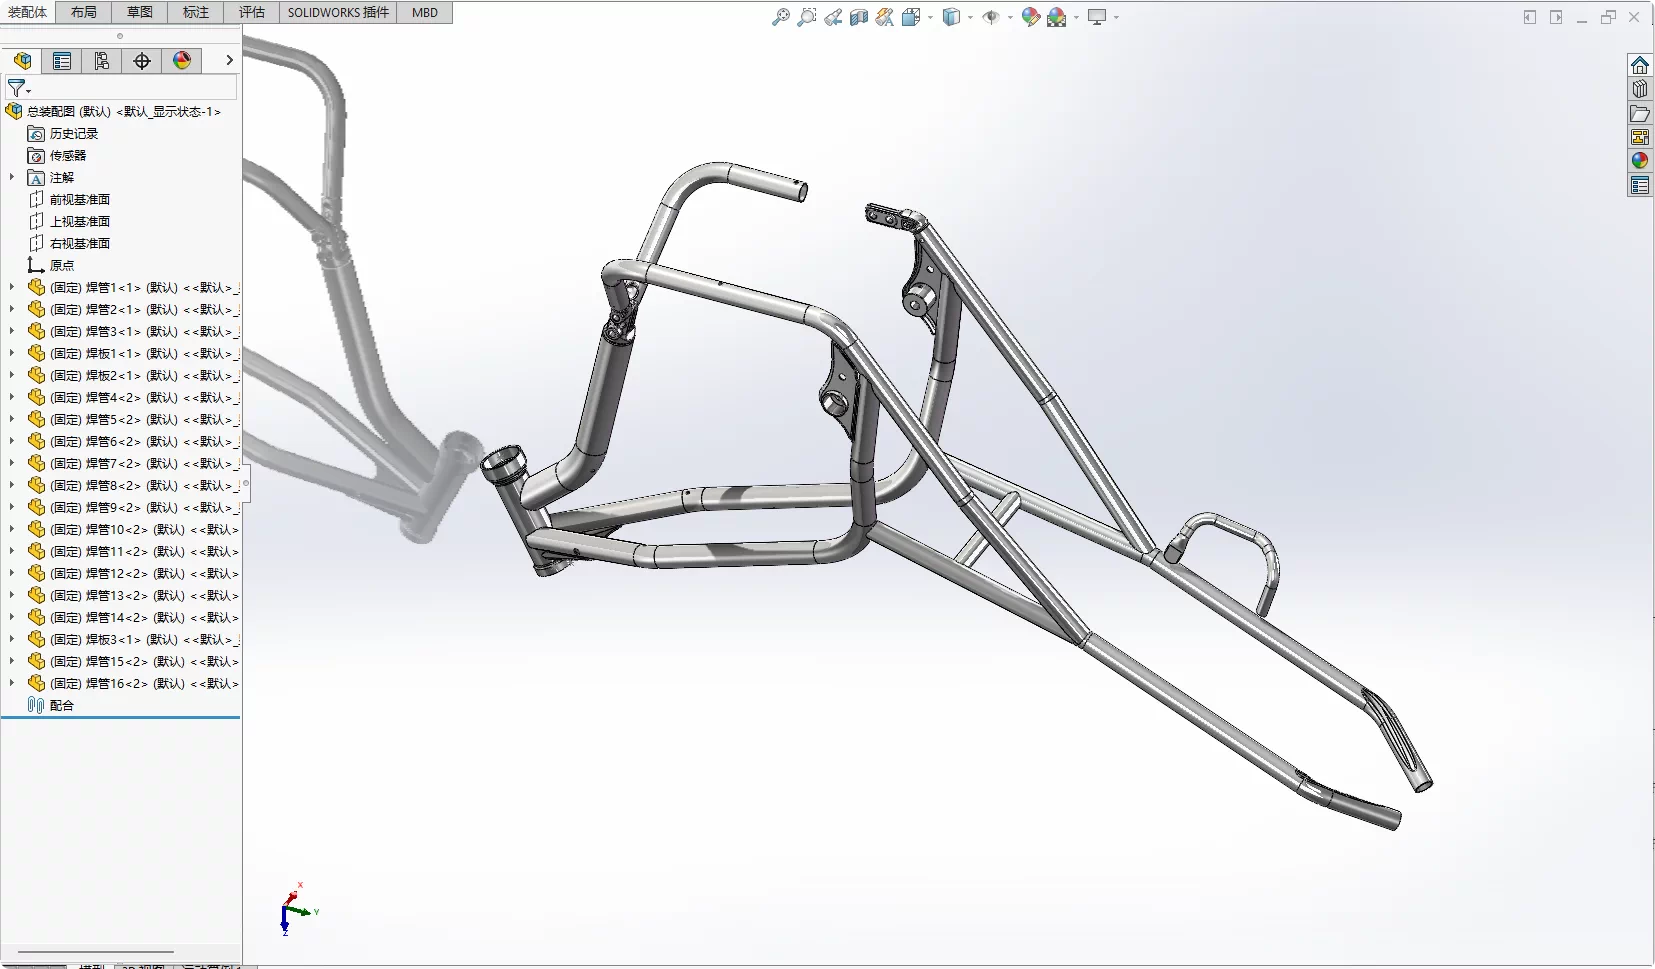The width and height of the screenshot is (1655, 969).
Task: Click the Zoom to Fit magnifier icon
Action: tap(781, 17)
